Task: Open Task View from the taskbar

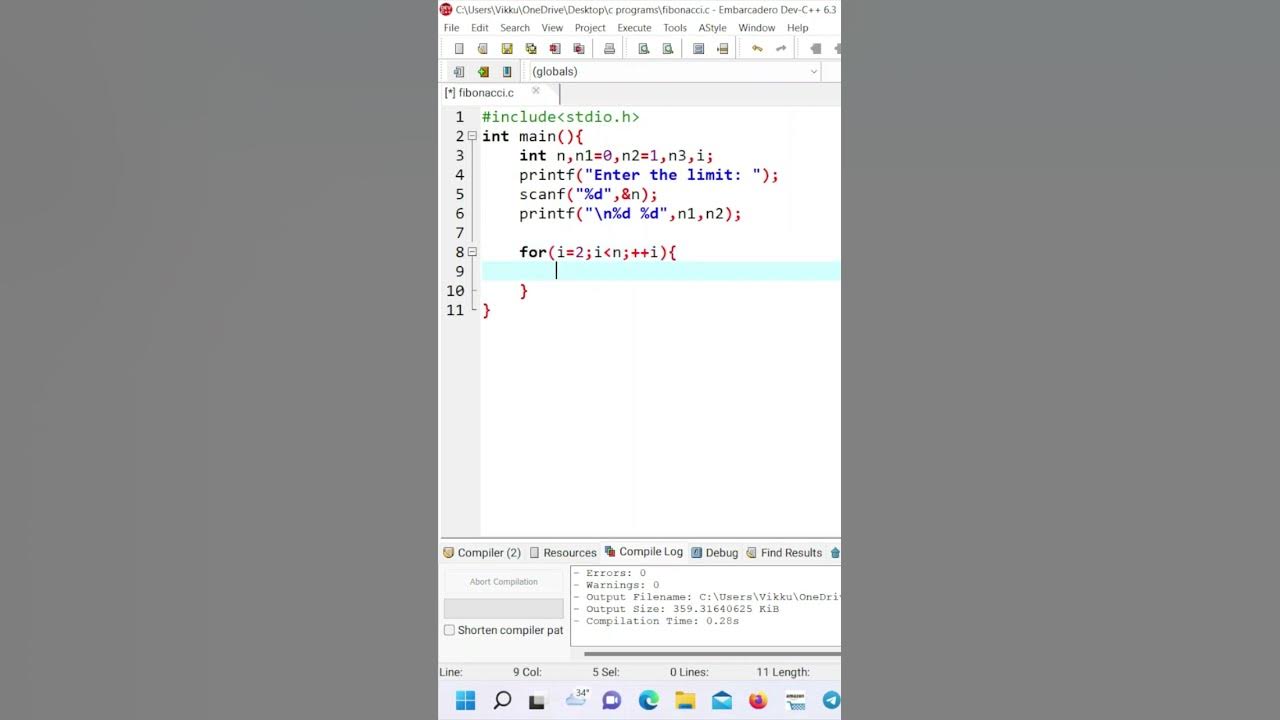Action: tap(537, 702)
